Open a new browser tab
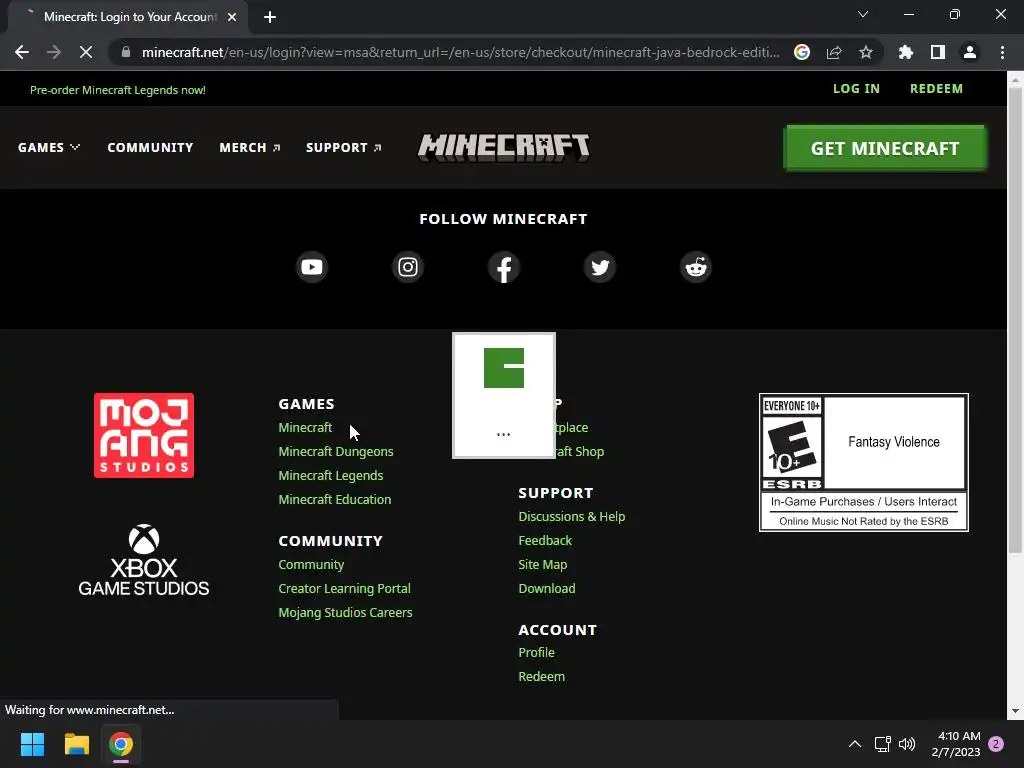1024x768 pixels. [270, 17]
